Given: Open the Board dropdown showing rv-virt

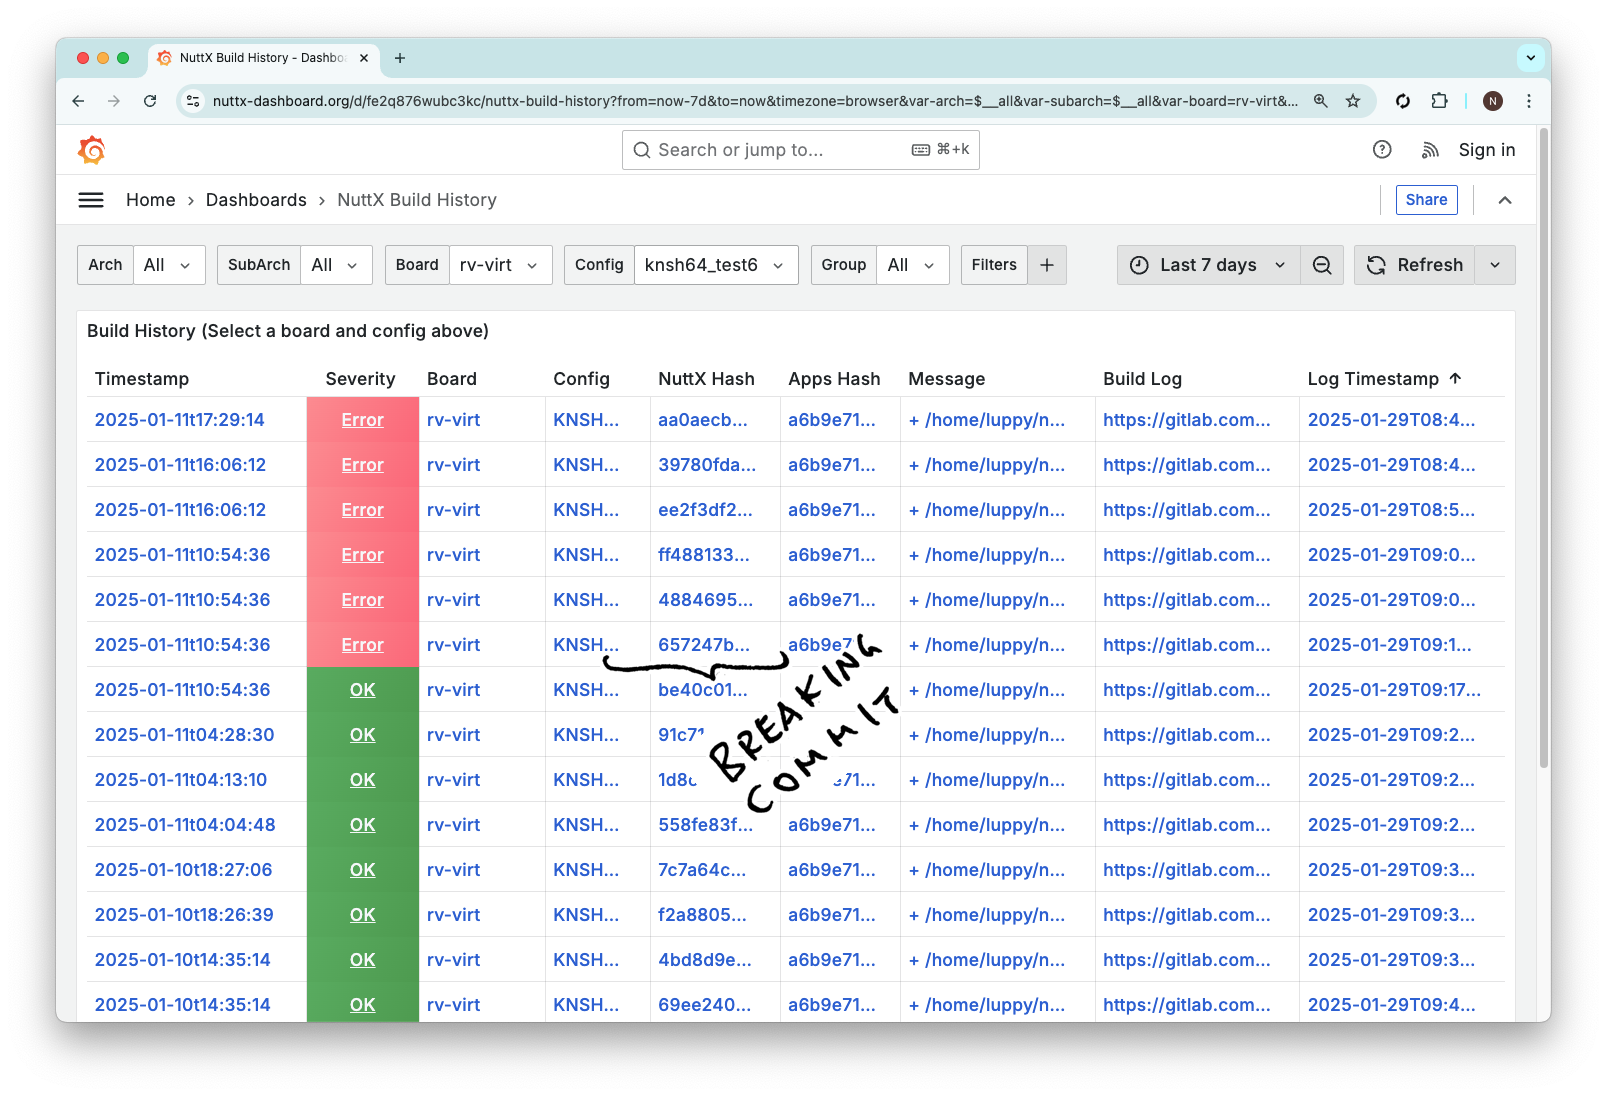Looking at the screenshot, I should pos(500,265).
